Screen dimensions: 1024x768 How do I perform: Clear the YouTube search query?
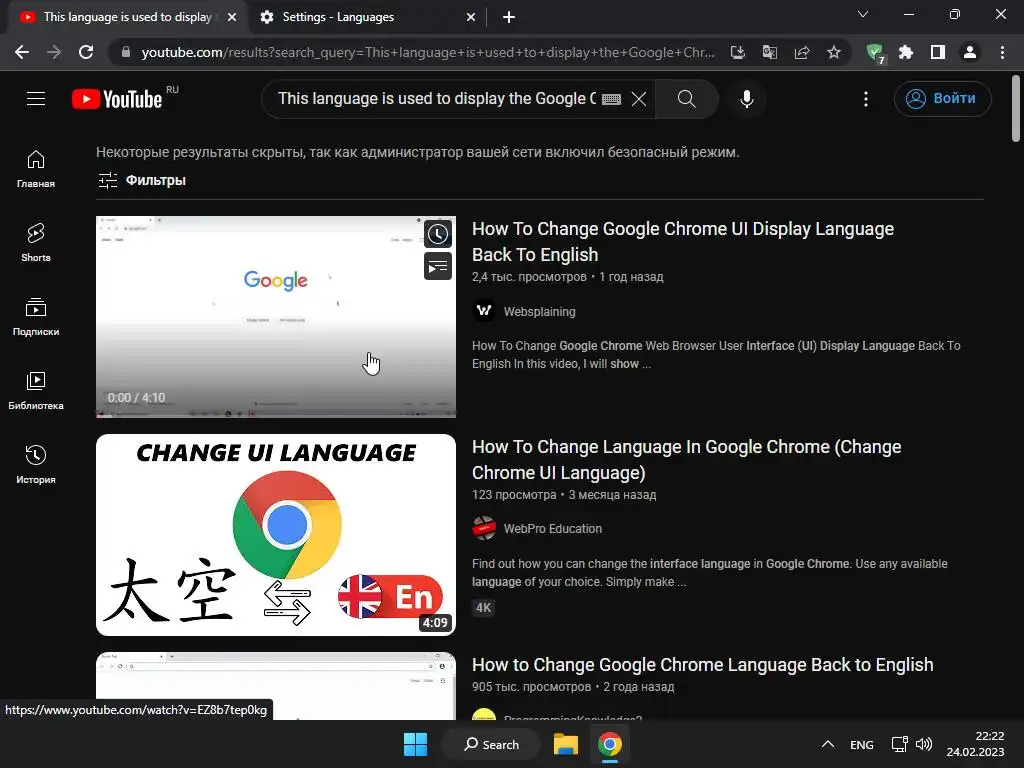[639, 99]
